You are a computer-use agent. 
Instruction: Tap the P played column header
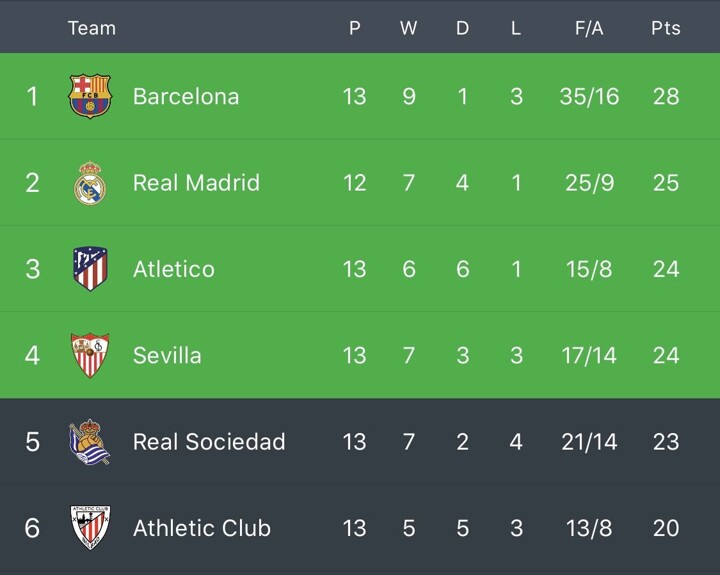[x=354, y=28]
